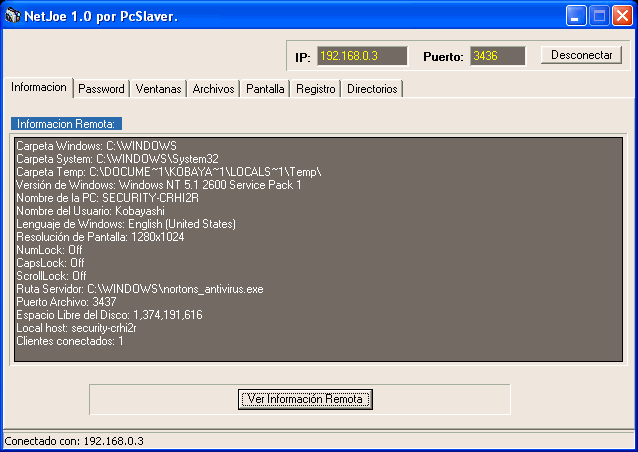Viewport: 638px width, 452px height.
Task: Close the NetJoe window
Action: tap(623, 15)
